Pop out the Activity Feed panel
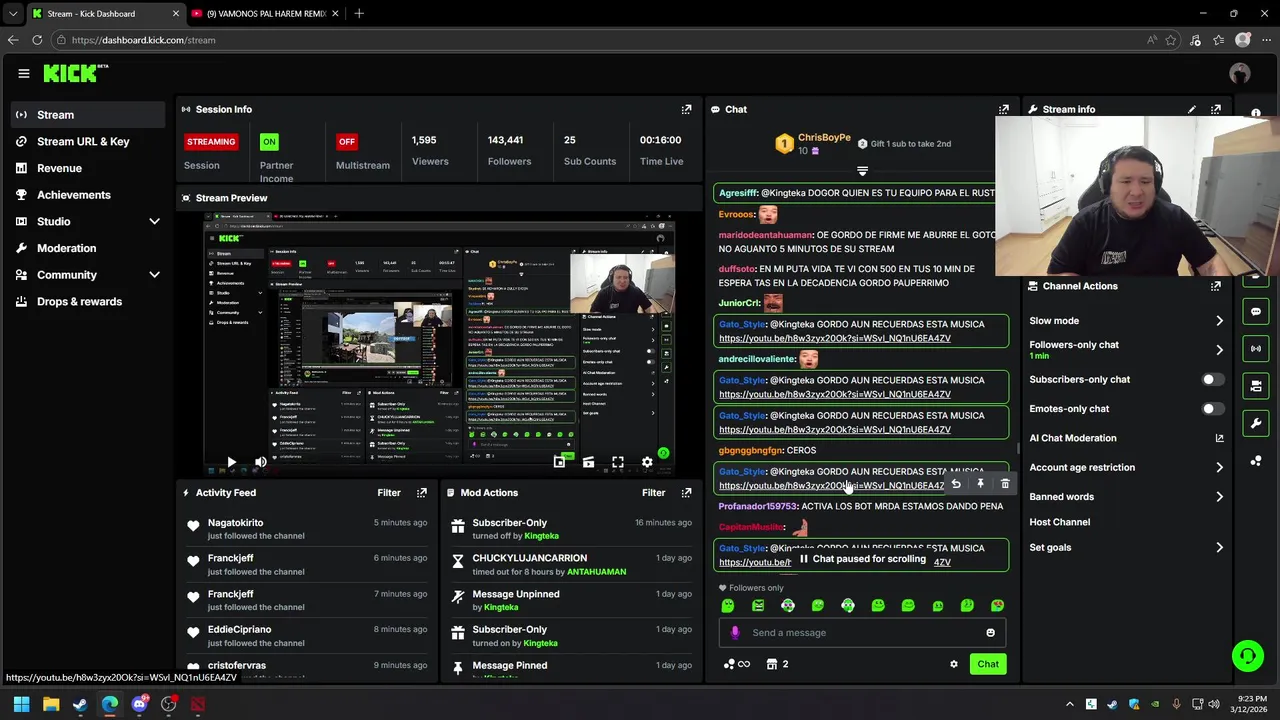1280x720 pixels. coord(422,493)
